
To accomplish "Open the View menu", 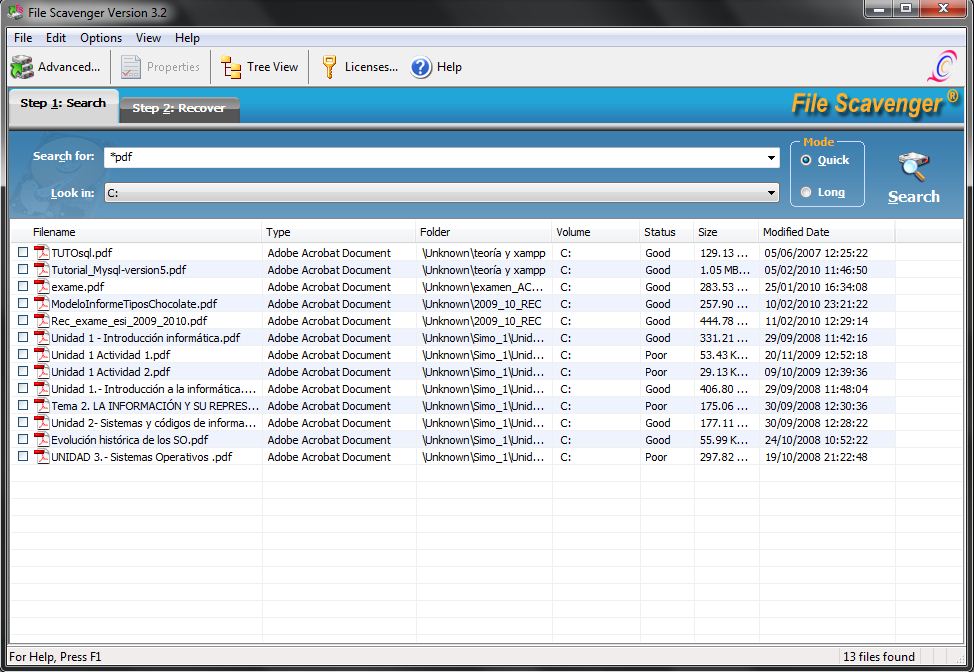I will click(148, 38).
